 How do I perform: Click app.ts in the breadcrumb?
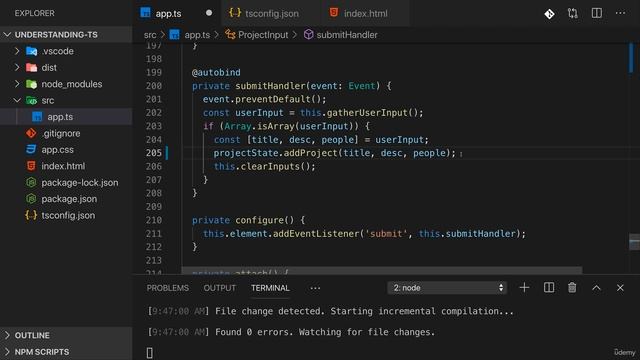(x=197, y=35)
